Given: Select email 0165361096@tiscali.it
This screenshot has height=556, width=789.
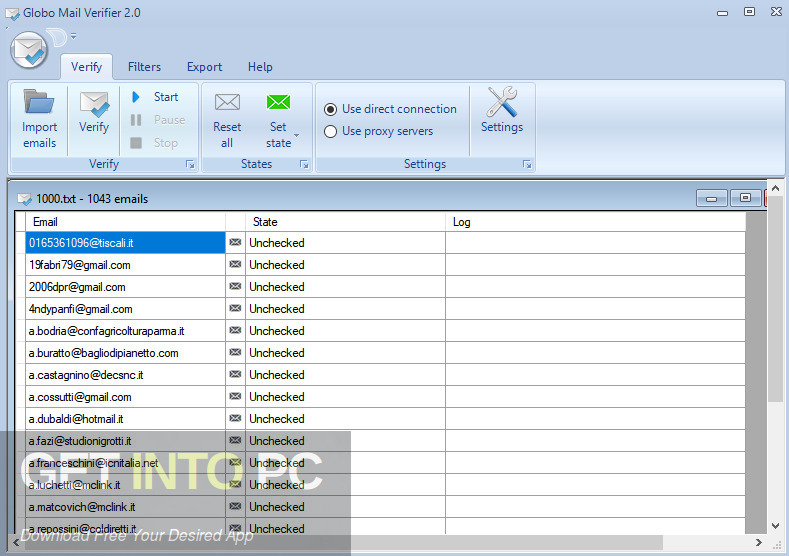Looking at the screenshot, I should click(x=125, y=243).
